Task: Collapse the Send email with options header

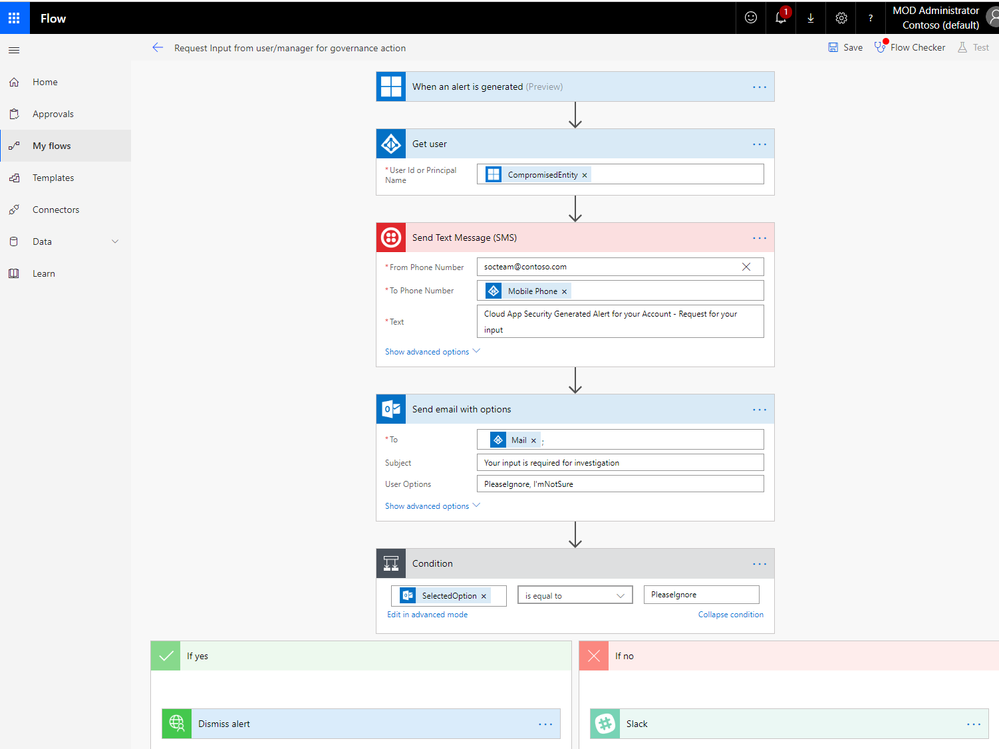Action: coord(575,410)
